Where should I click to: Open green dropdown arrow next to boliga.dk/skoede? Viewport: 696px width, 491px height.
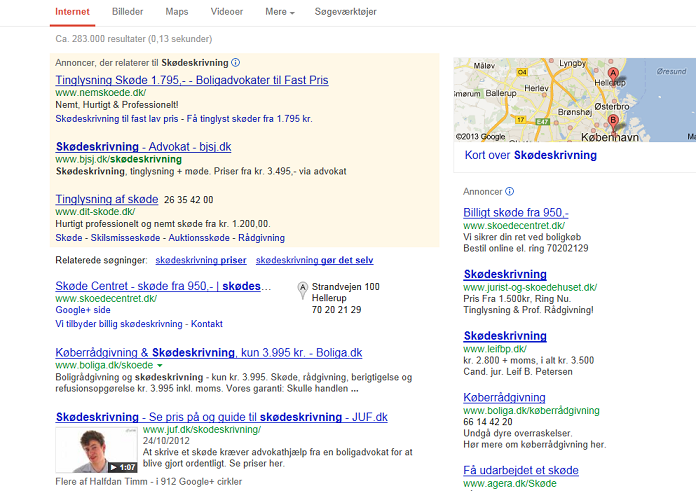coord(159,366)
